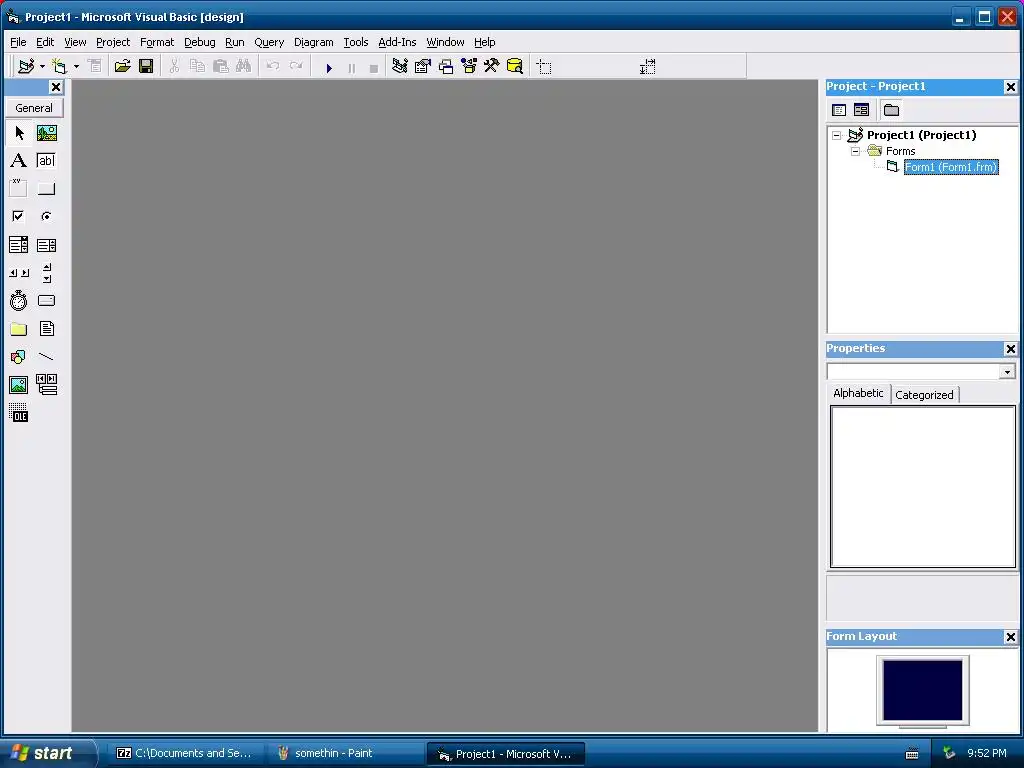Select the horizontal scrollbar control tool

[x=19, y=272]
